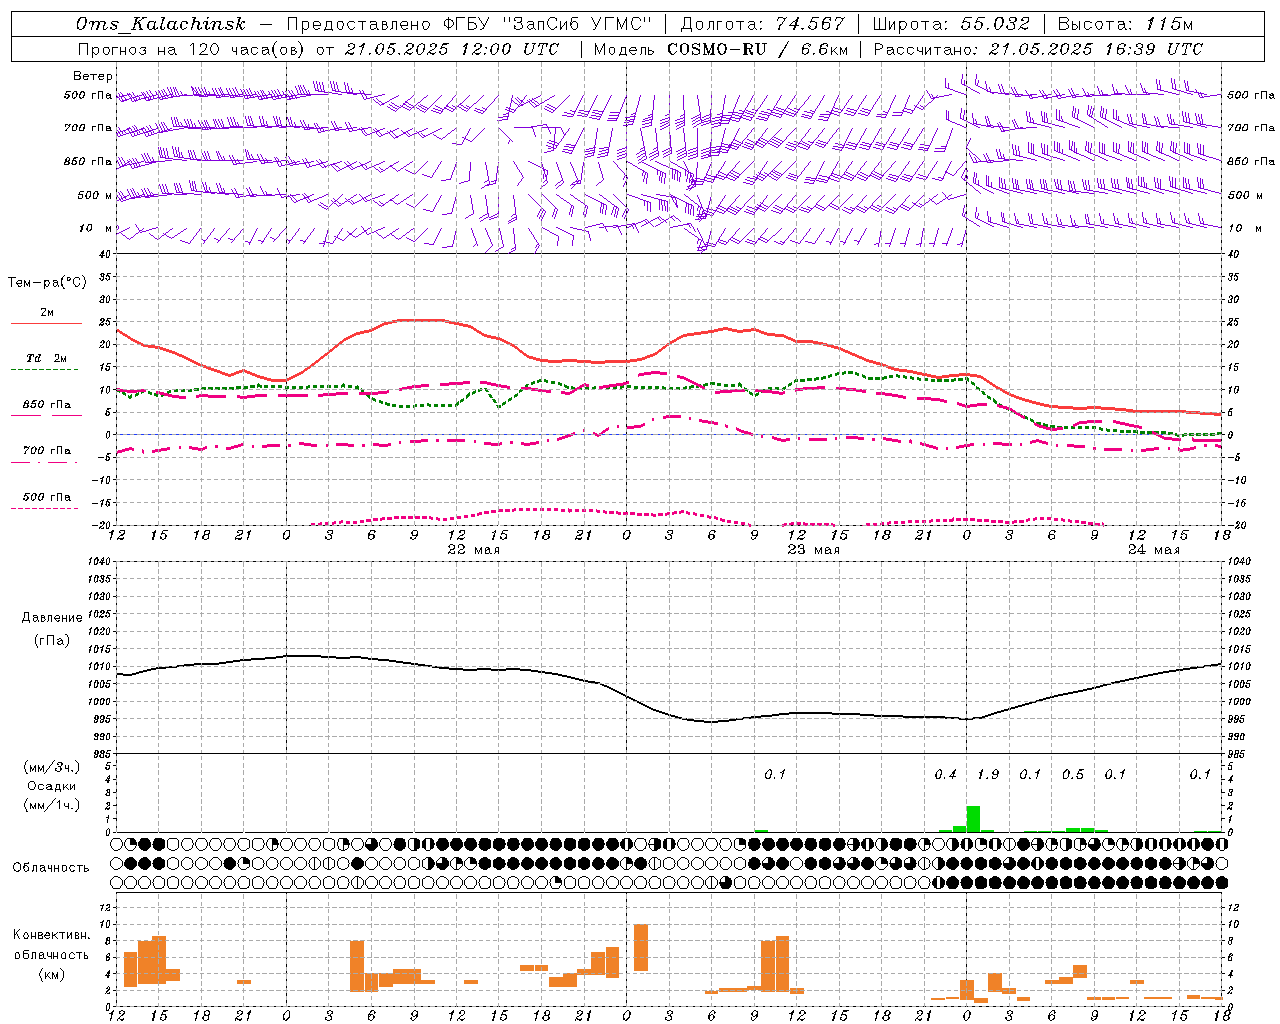Viewport: 1280px width, 1024px height.
Task: Click the station title Oms_Kalachinsk
Action: pyautogui.click(x=160, y=24)
